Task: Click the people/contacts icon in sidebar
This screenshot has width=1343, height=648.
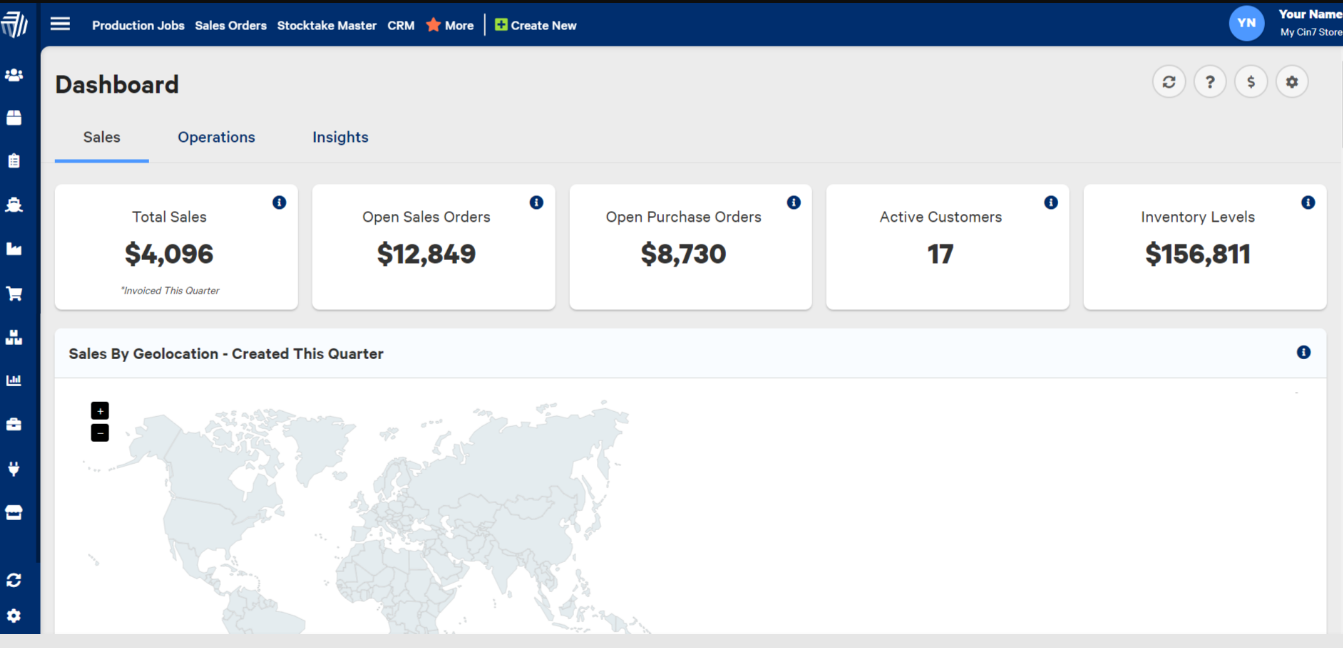Action: pyautogui.click(x=14, y=75)
